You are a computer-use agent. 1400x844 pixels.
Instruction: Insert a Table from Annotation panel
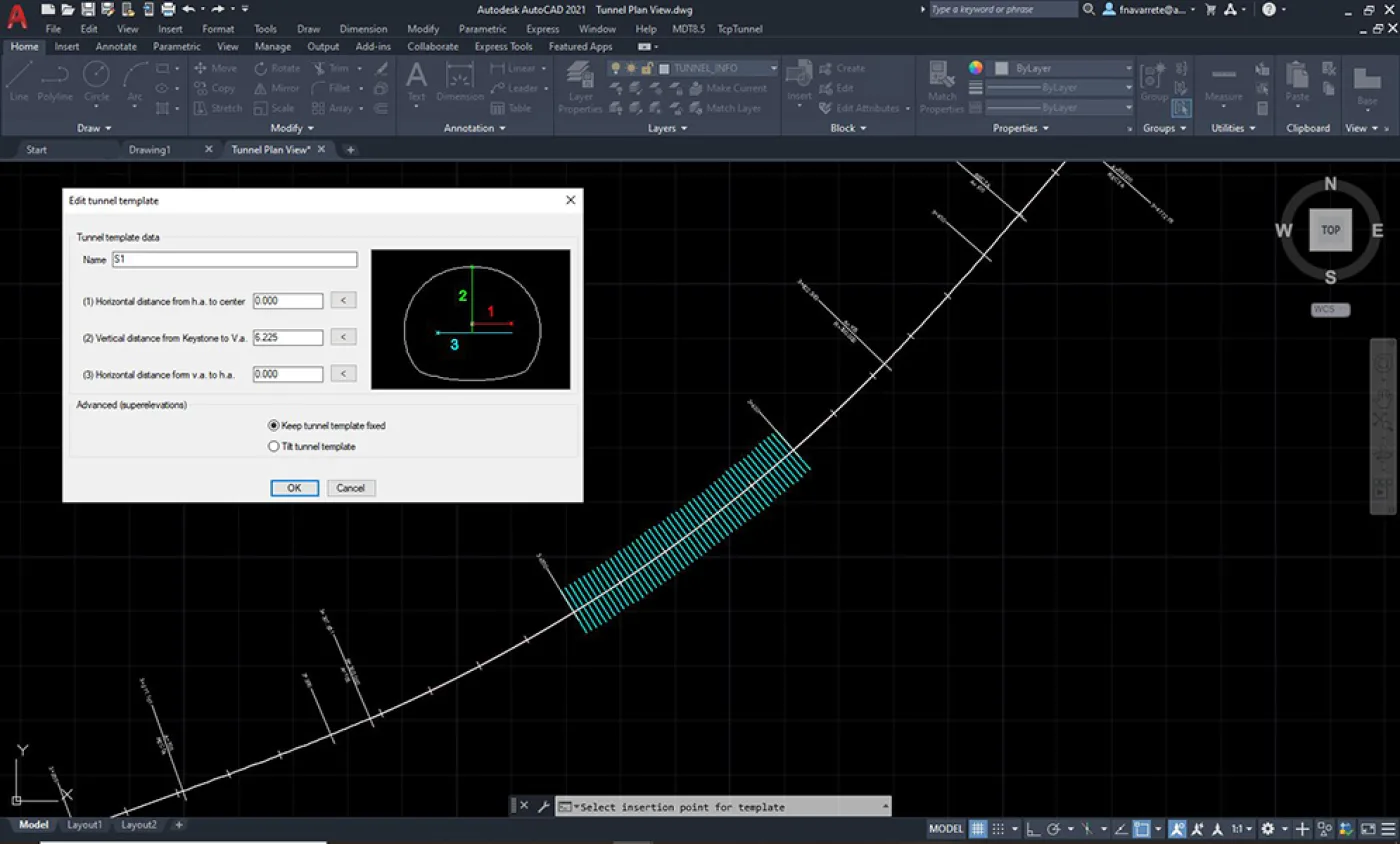click(x=511, y=108)
